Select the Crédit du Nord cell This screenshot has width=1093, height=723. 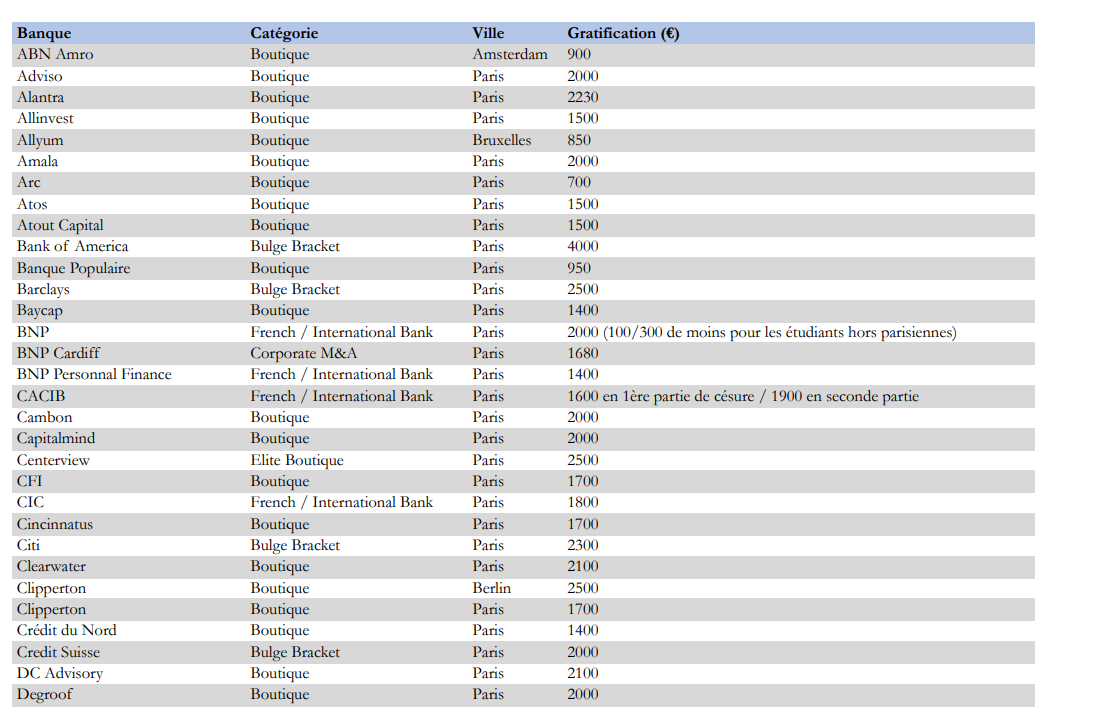coord(66,630)
